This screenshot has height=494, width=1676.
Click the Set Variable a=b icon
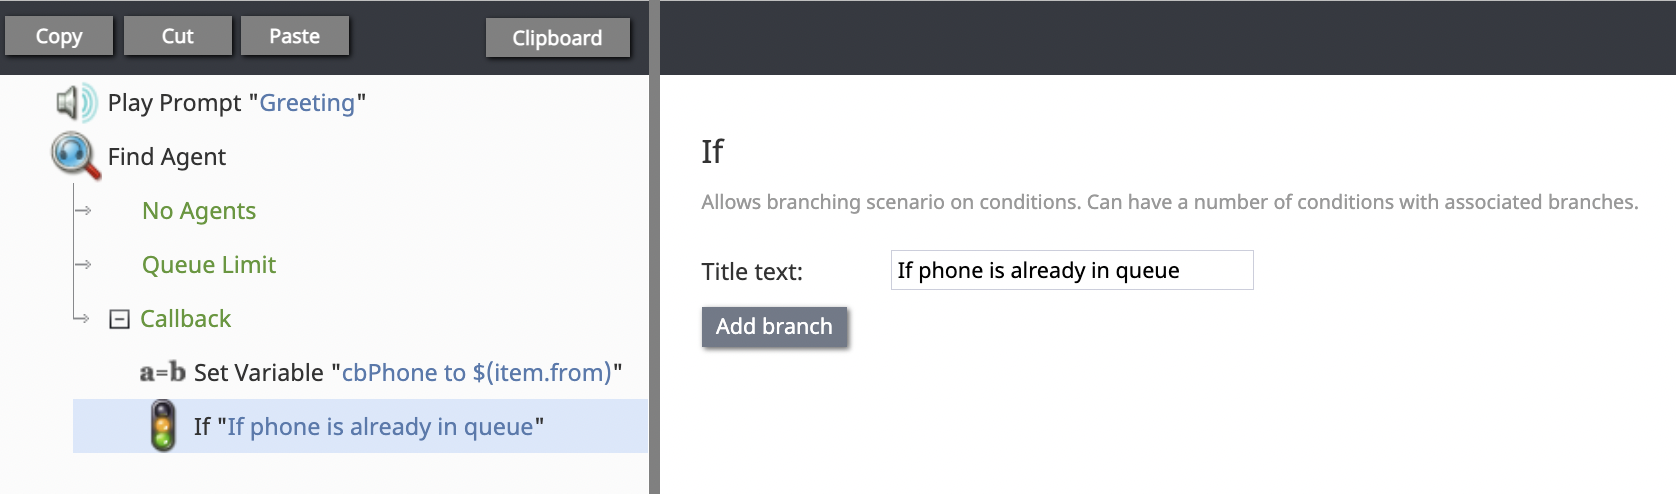tap(162, 373)
